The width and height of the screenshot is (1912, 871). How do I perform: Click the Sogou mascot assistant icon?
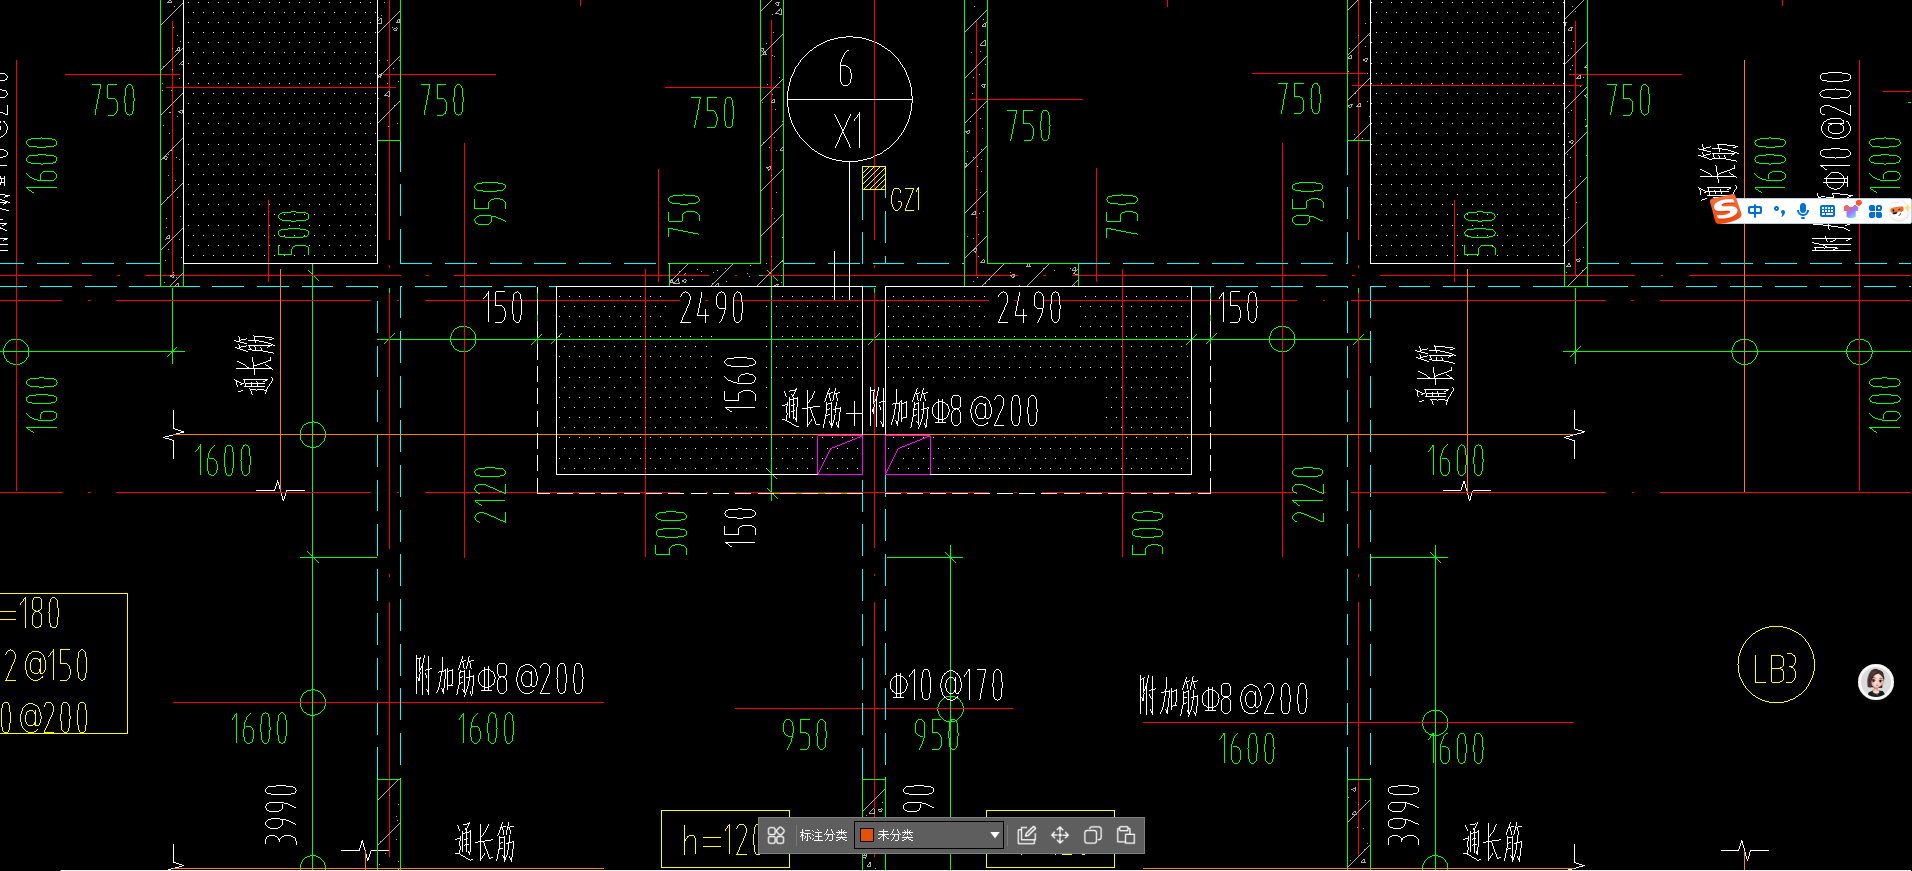pyautogui.click(x=1898, y=211)
